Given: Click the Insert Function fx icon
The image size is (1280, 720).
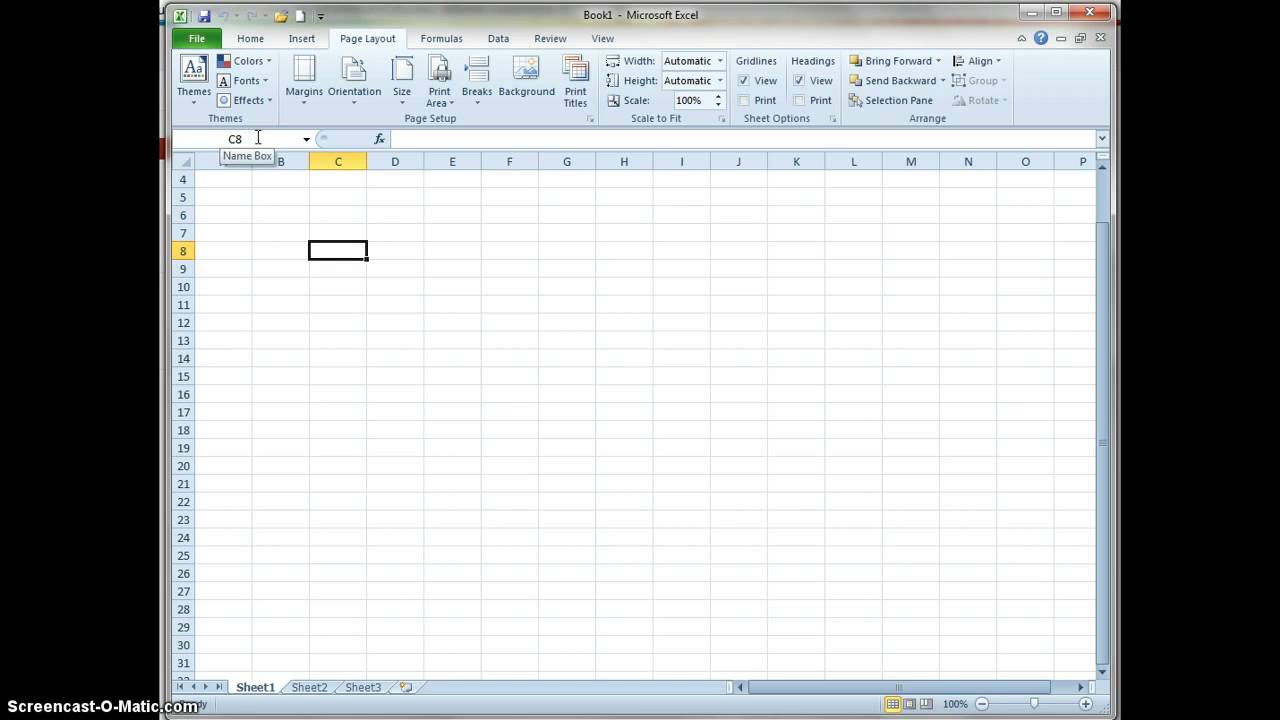Looking at the screenshot, I should [x=380, y=139].
